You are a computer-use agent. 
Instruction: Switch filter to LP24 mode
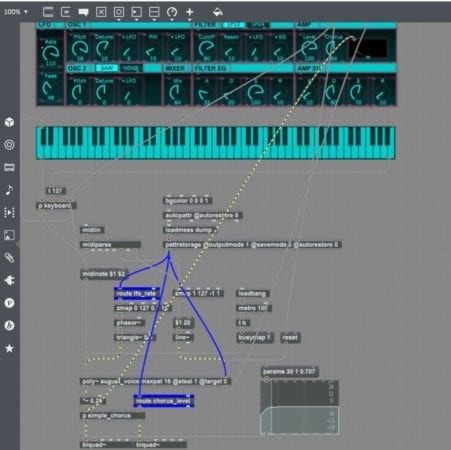pos(258,25)
